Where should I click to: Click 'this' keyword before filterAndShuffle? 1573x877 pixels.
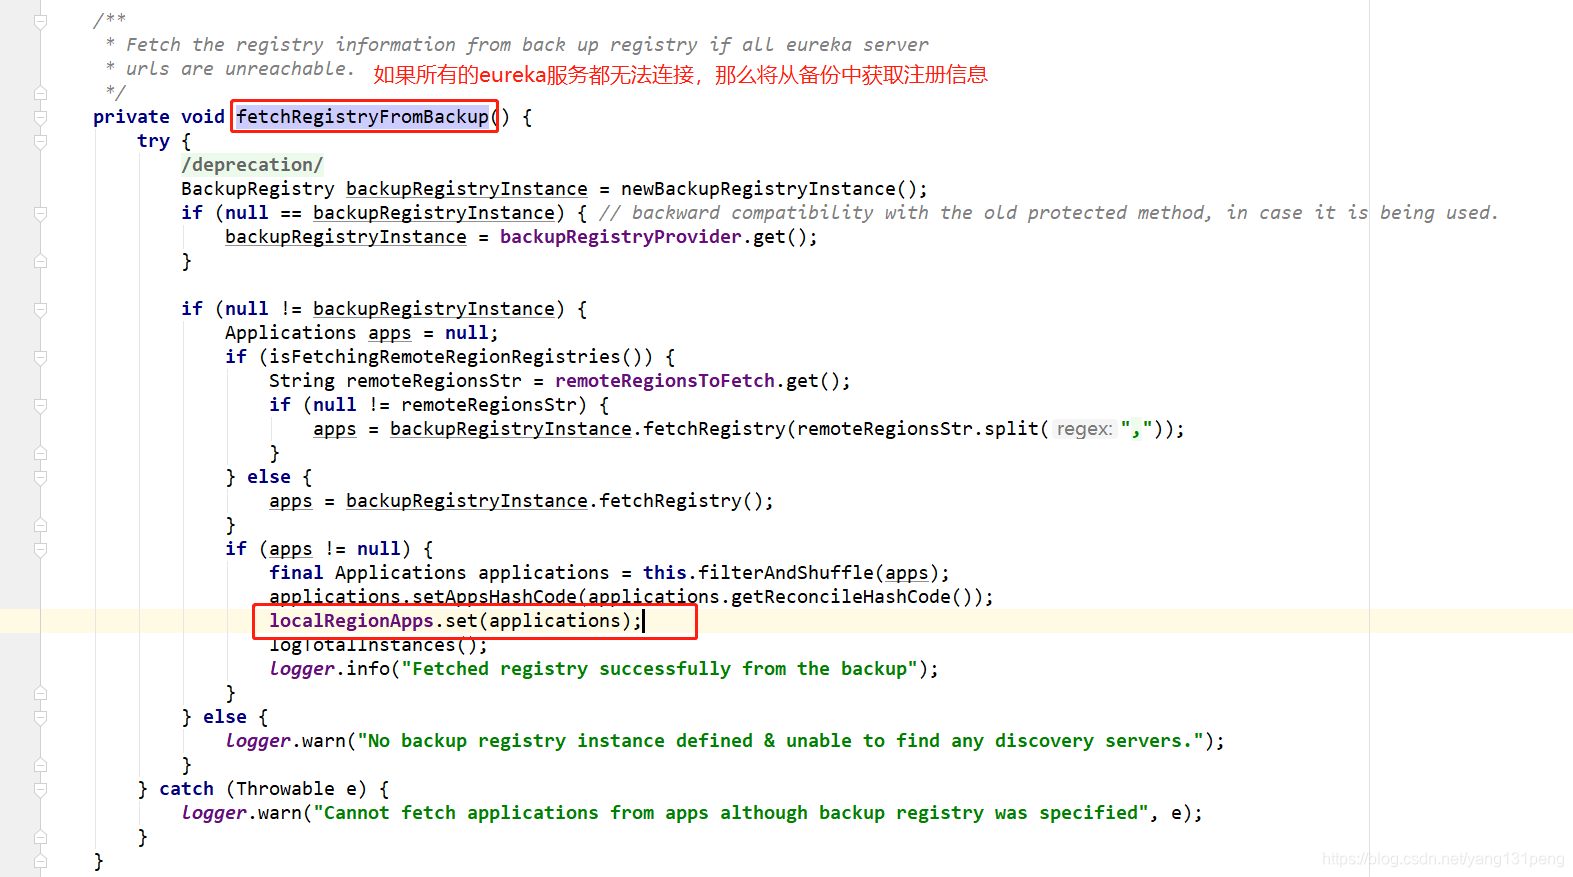point(665,573)
